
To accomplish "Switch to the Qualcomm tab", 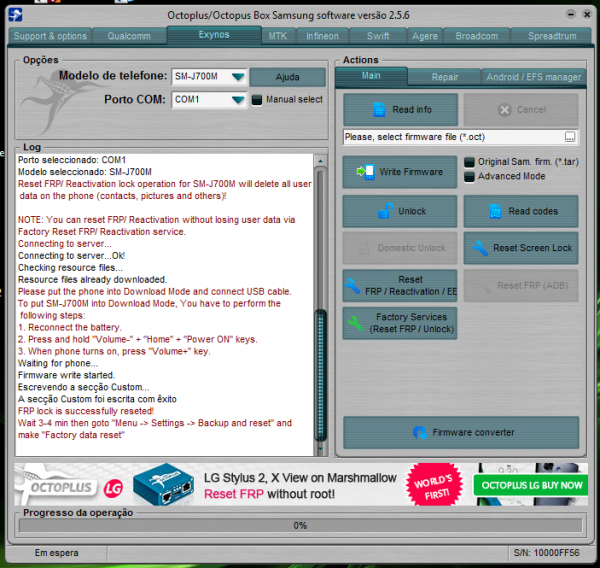I will (129, 36).
